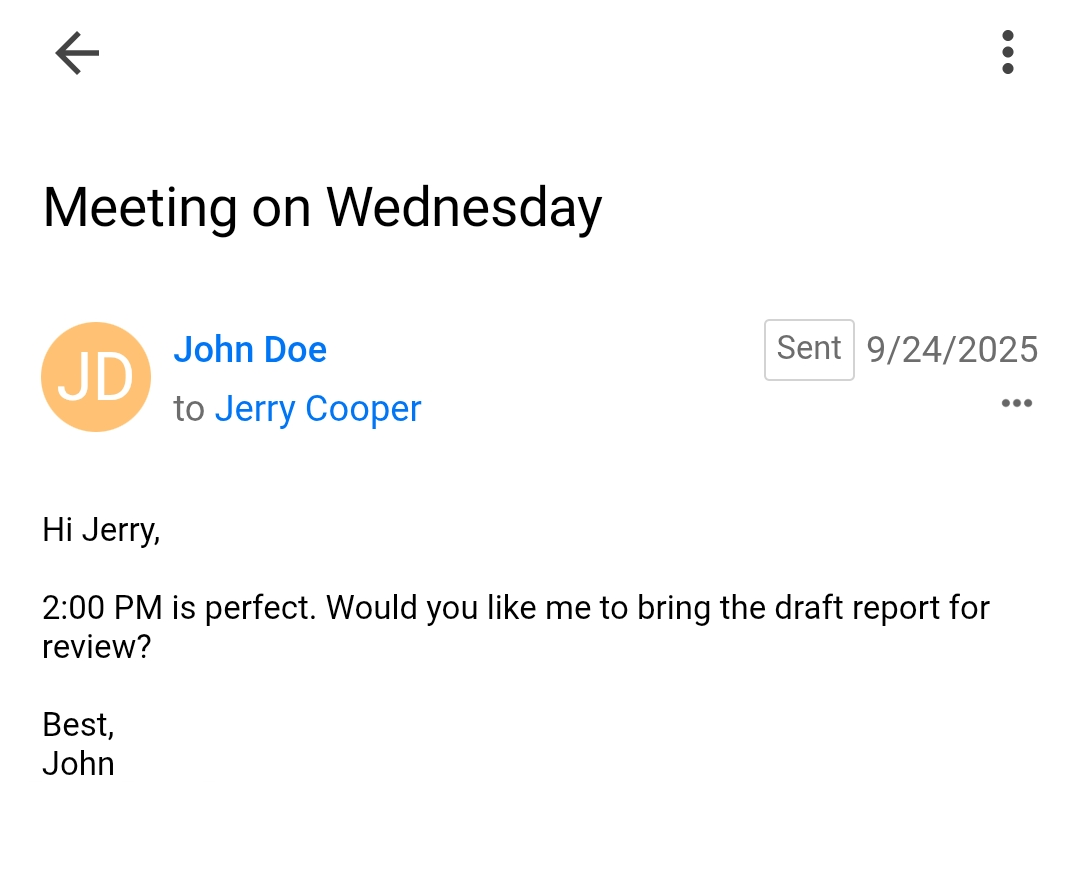Click the Sent folder label badge

[809, 349]
